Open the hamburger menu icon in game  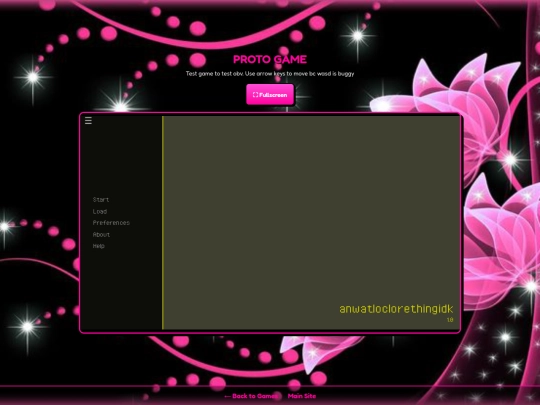coord(88,121)
